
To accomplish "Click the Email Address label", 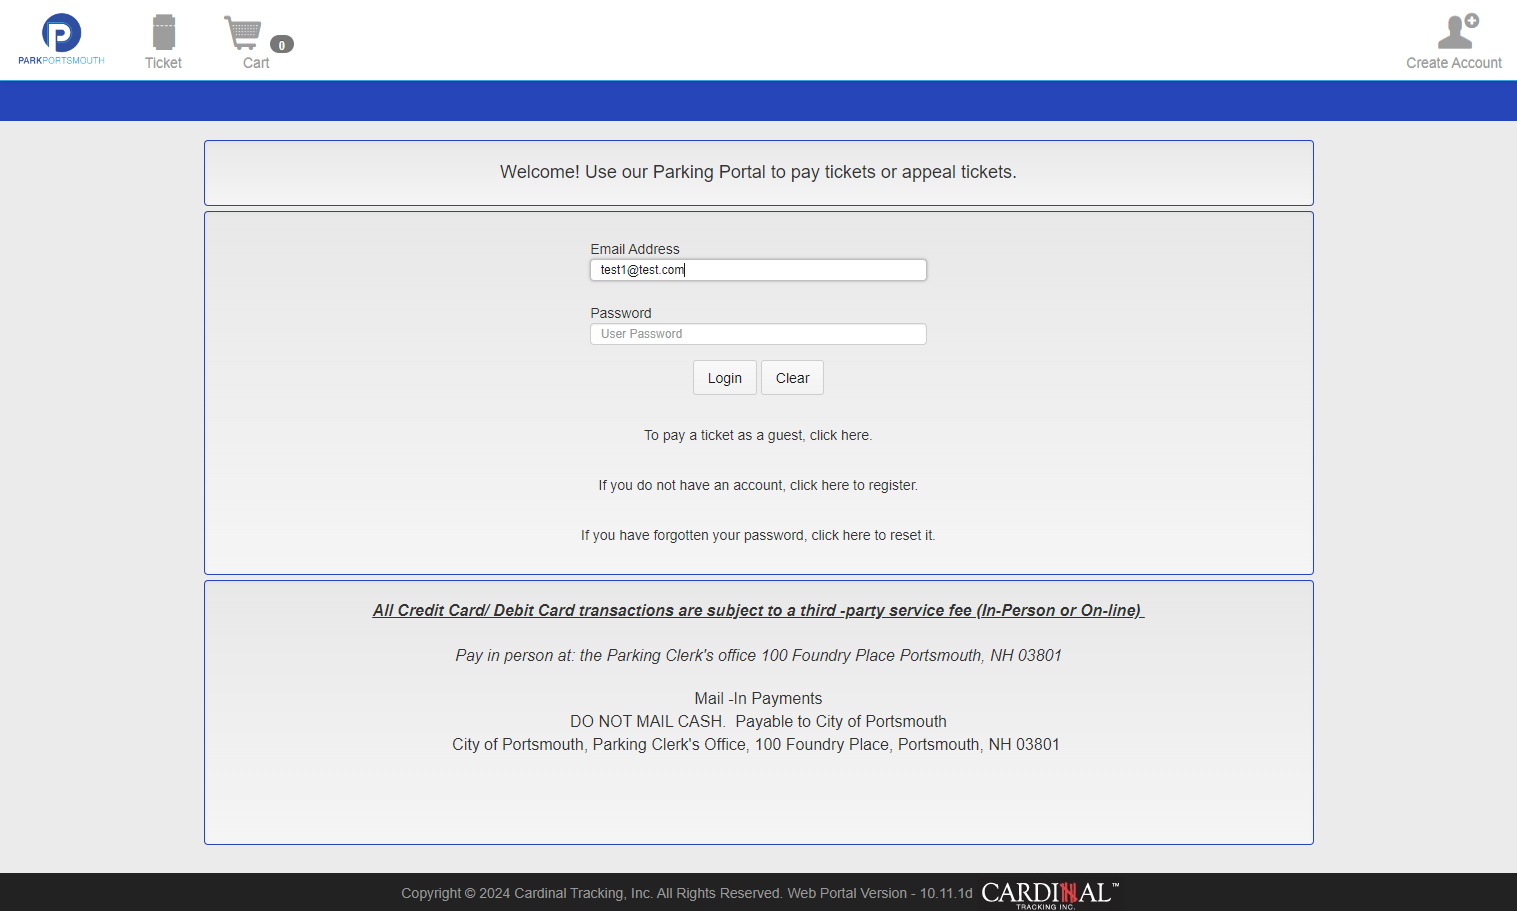I will click(635, 249).
